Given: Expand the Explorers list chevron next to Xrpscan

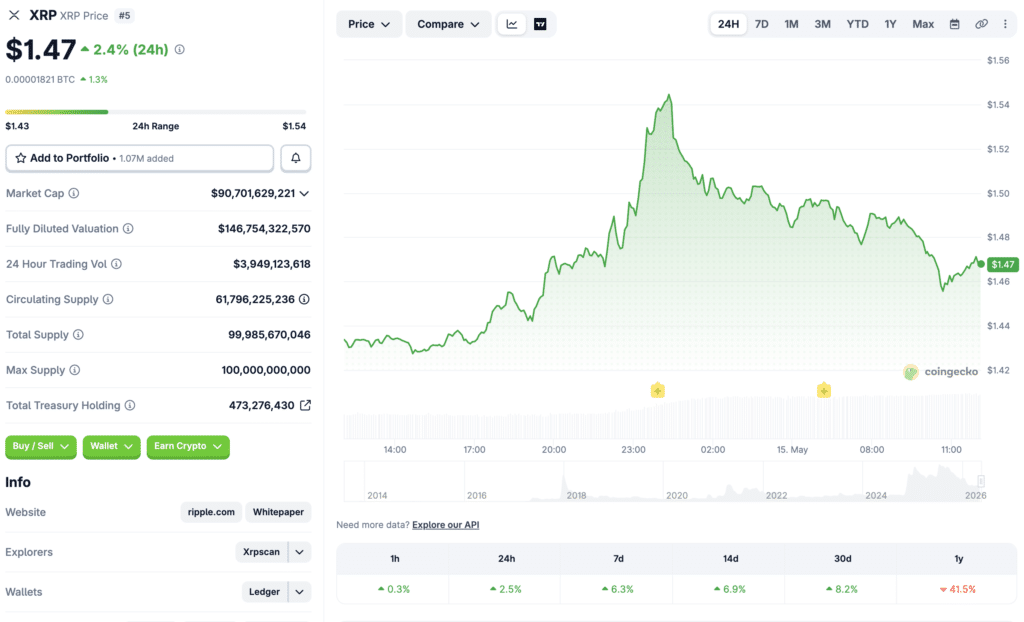Looking at the screenshot, I should [299, 552].
